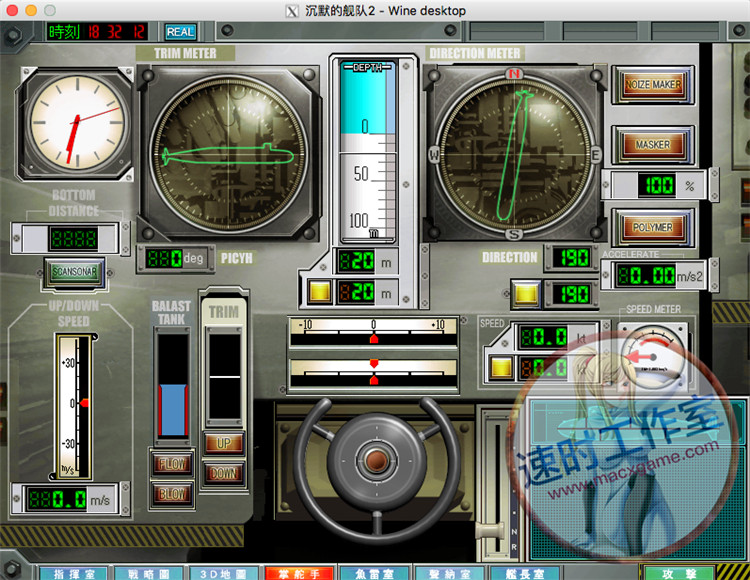The image size is (750, 580).
Task: Open the 聲納室 sonar room tab
Action: coord(450,573)
